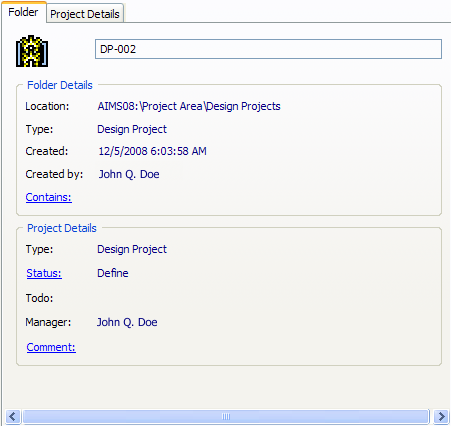Click Design Project type under Project Details
The image size is (451, 426).
[132, 249]
